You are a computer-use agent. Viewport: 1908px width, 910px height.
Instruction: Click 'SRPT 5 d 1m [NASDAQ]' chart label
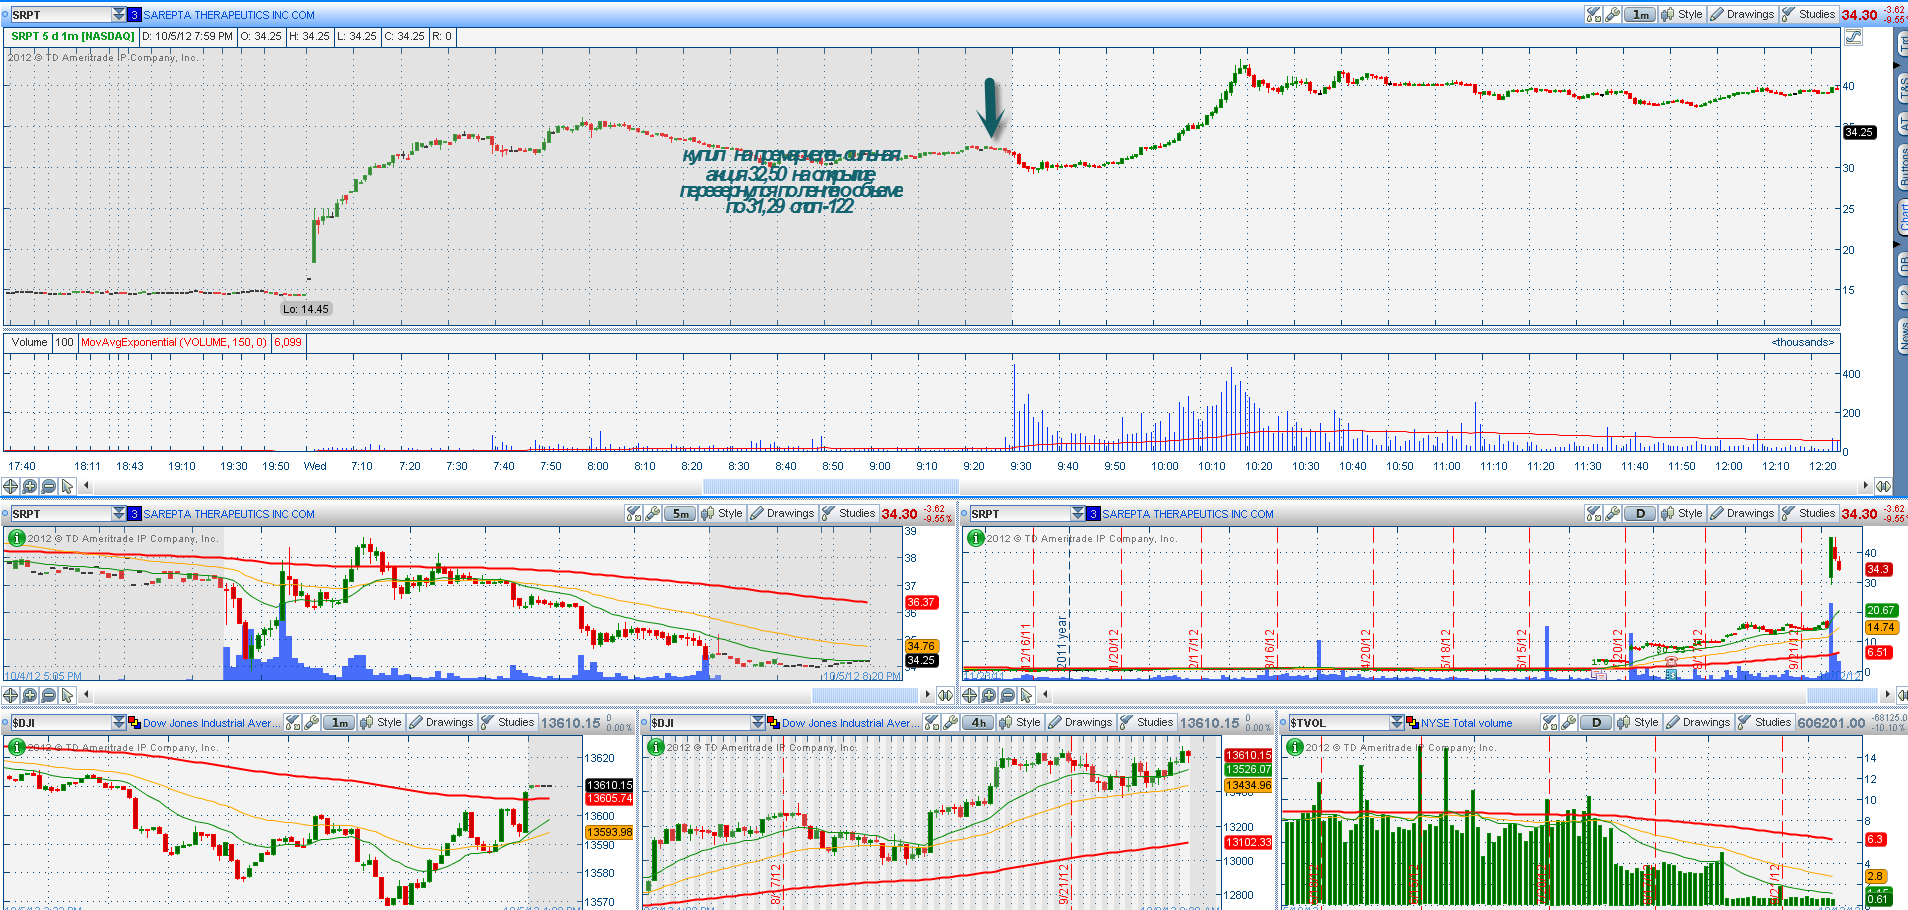tap(72, 36)
